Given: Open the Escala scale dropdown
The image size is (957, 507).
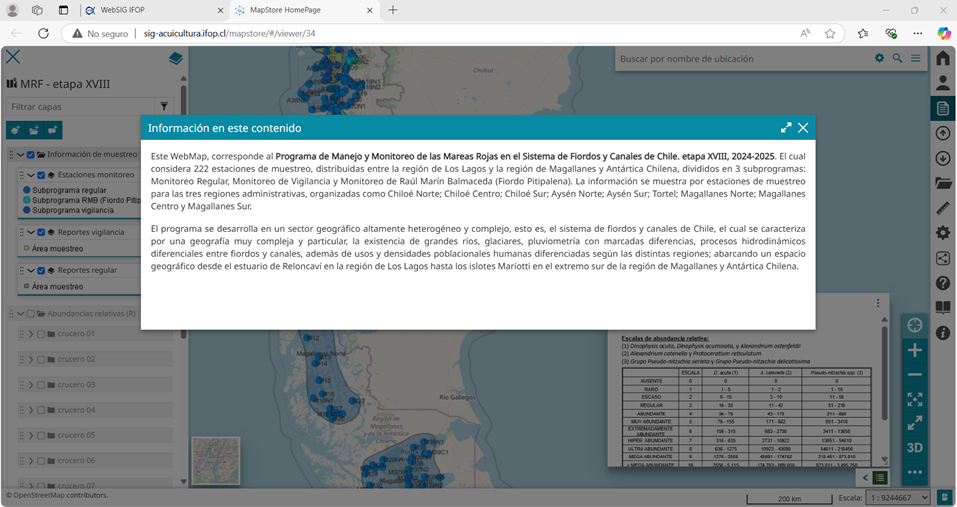Looking at the screenshot, I should [x=899, y=498].
